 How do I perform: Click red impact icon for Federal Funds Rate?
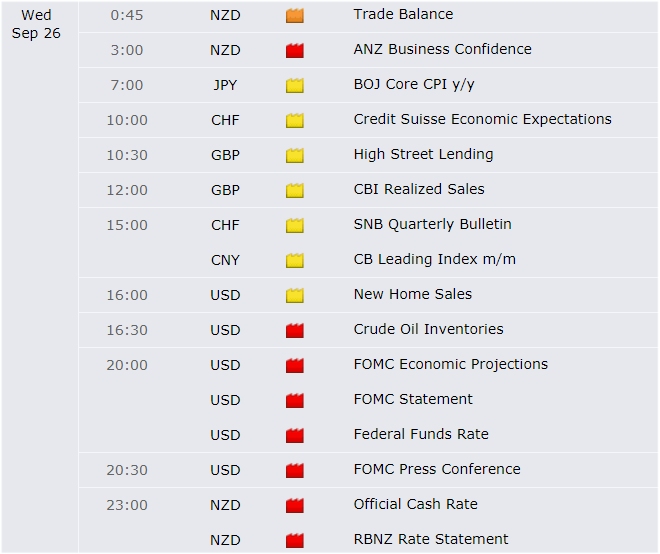tap(294, 435)
